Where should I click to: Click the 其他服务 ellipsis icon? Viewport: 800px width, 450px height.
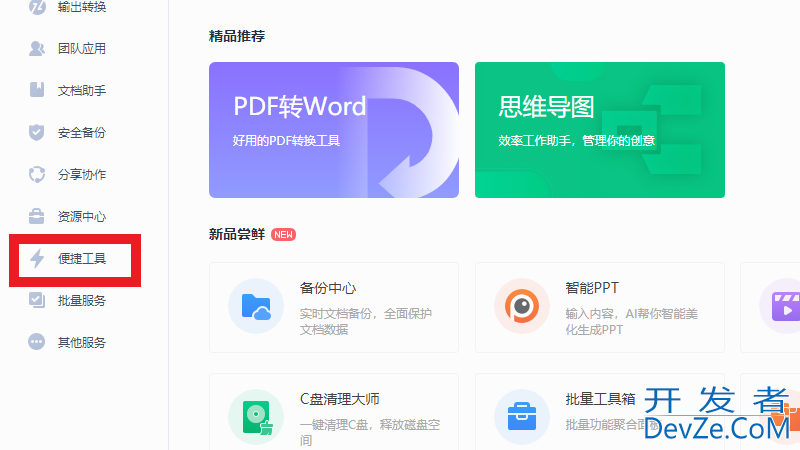pos(37,342)
